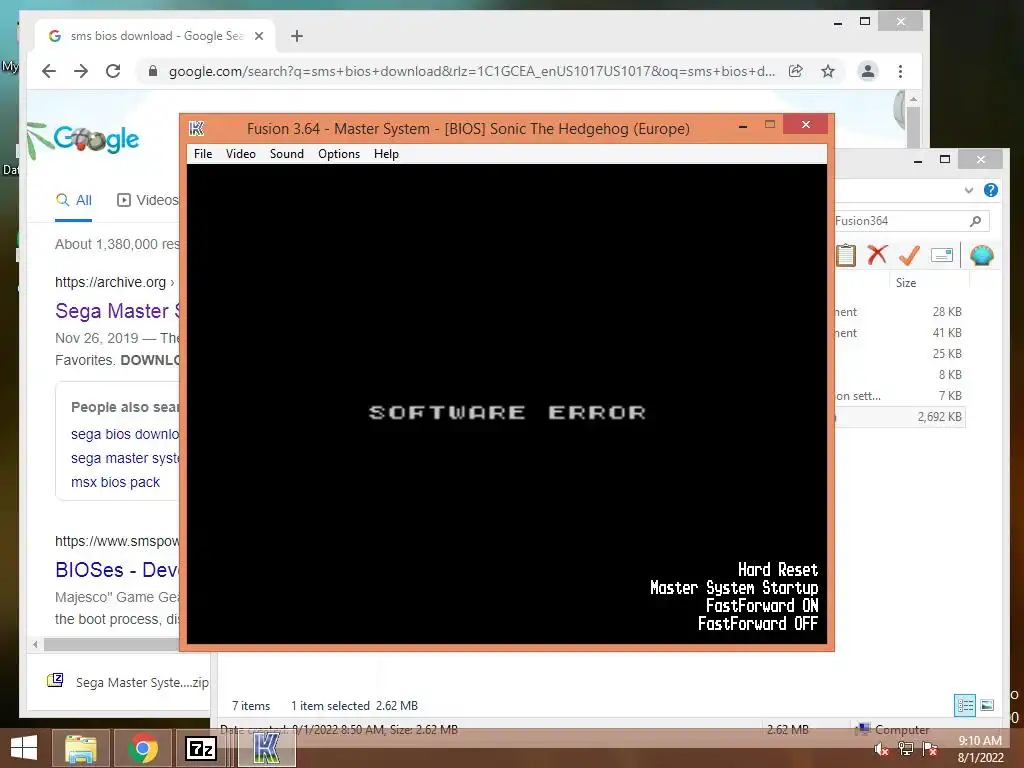Open downloaded Sega Master Syste....zip file

pos(128,682)
